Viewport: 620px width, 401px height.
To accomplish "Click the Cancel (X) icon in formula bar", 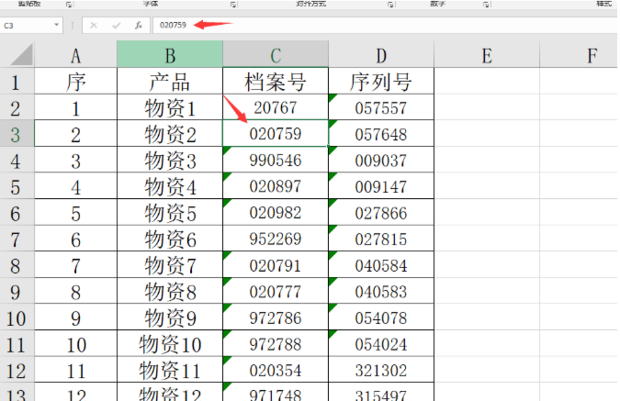I will coord(94,26).
